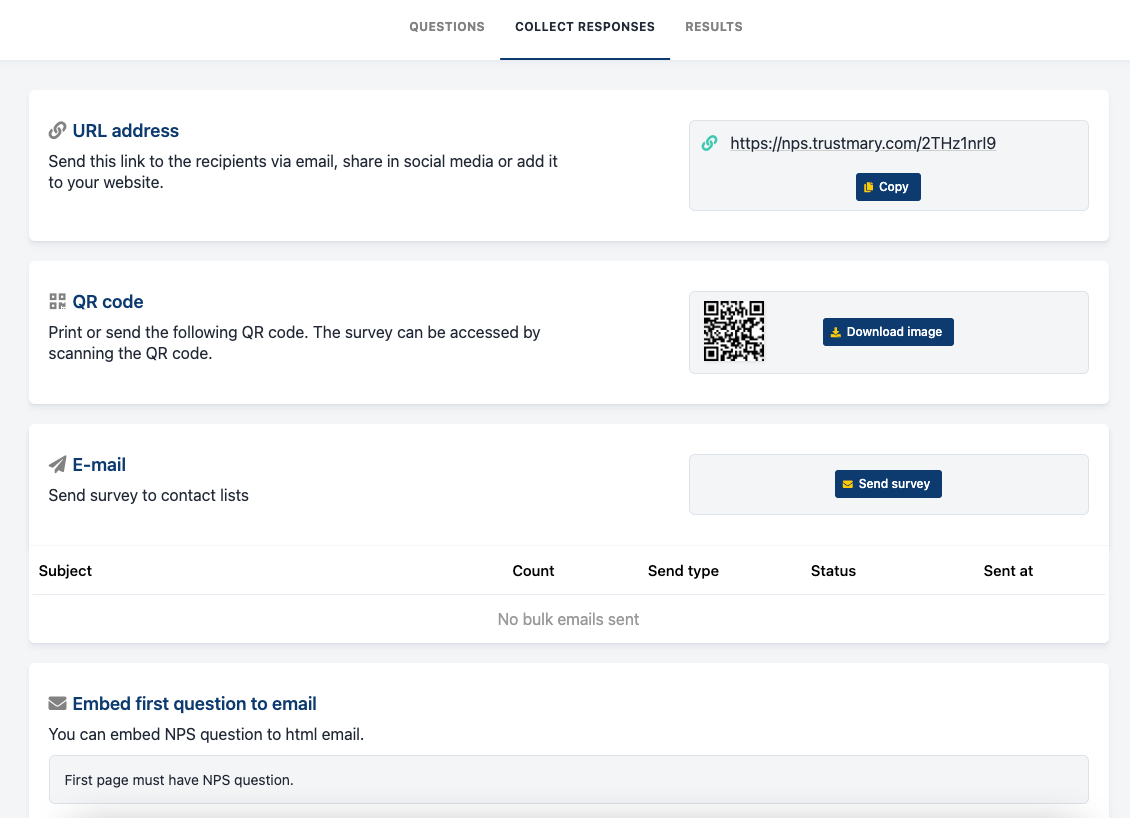Click the Count column header
Viewport: 1130px width, 818px height.
pyautogui.click(x=533, y=571)
